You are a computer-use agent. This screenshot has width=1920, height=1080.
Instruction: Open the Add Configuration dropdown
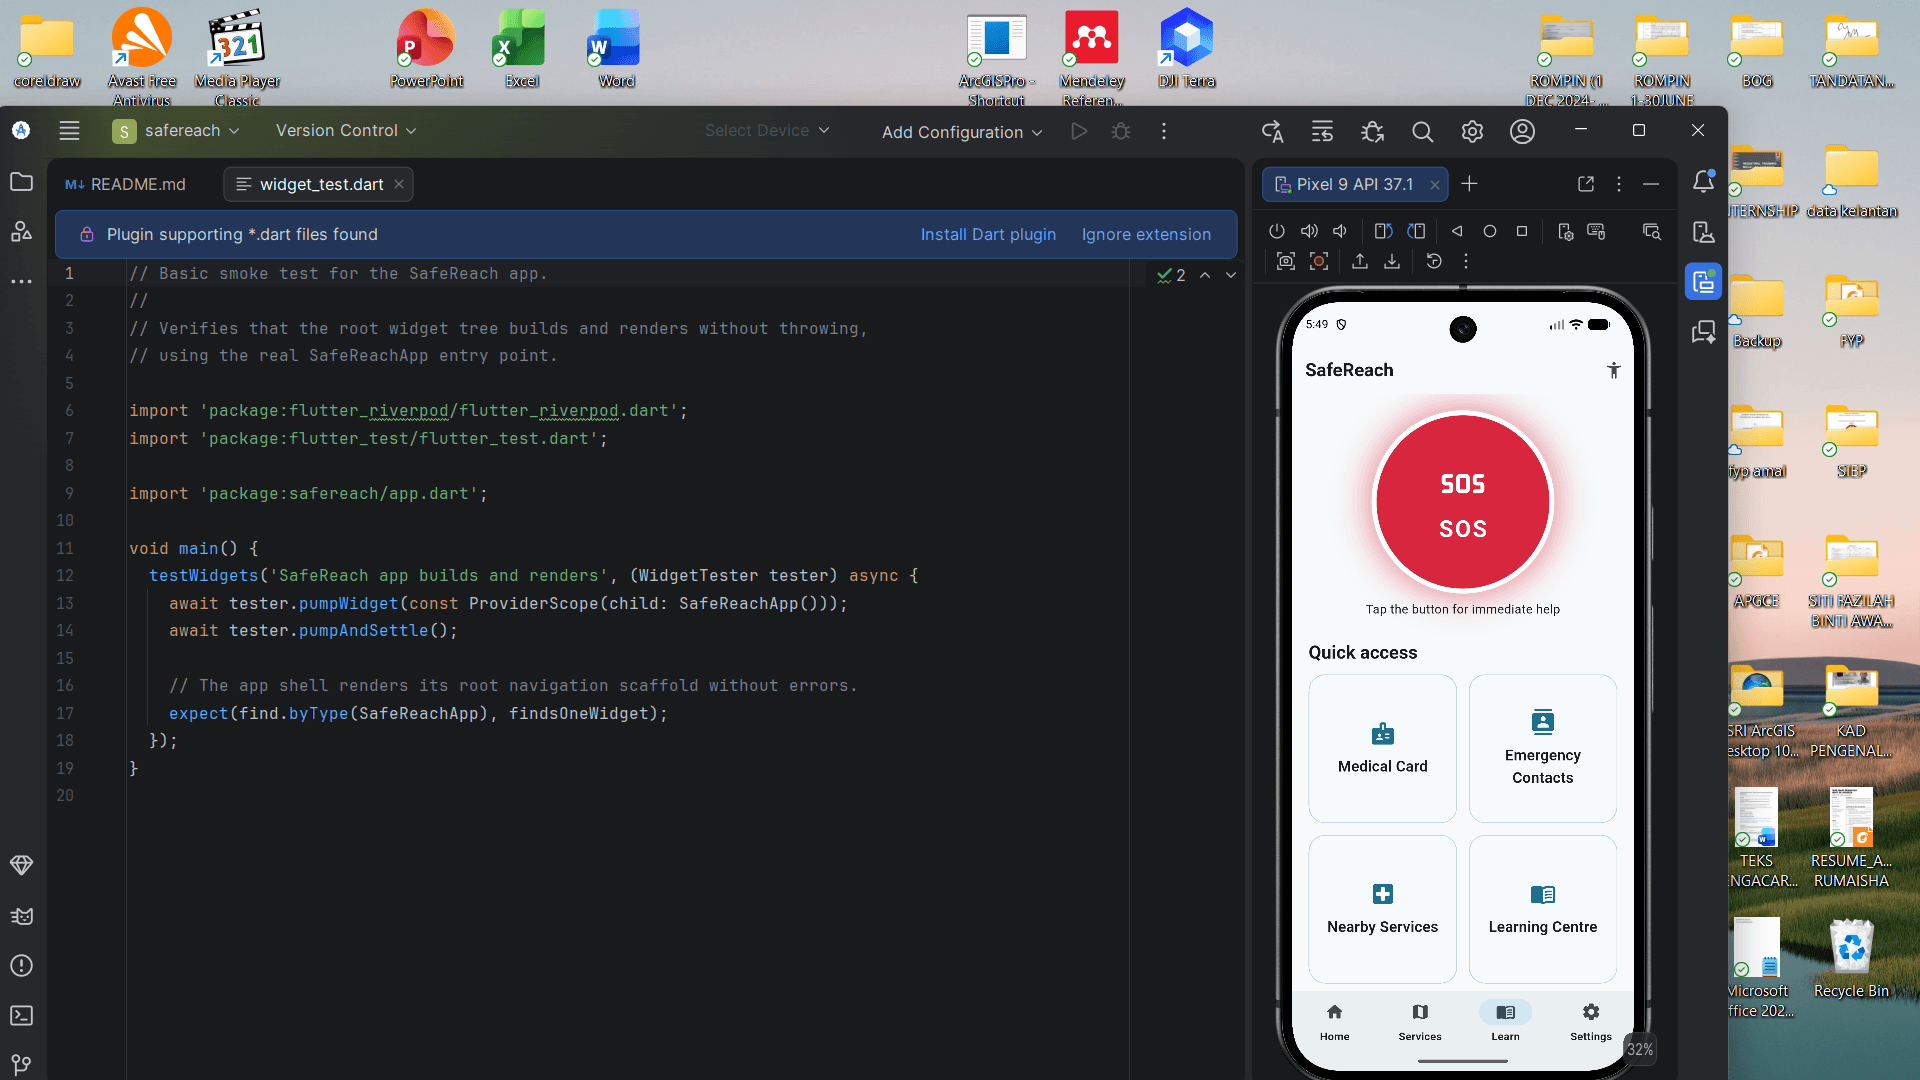(962, 132)
